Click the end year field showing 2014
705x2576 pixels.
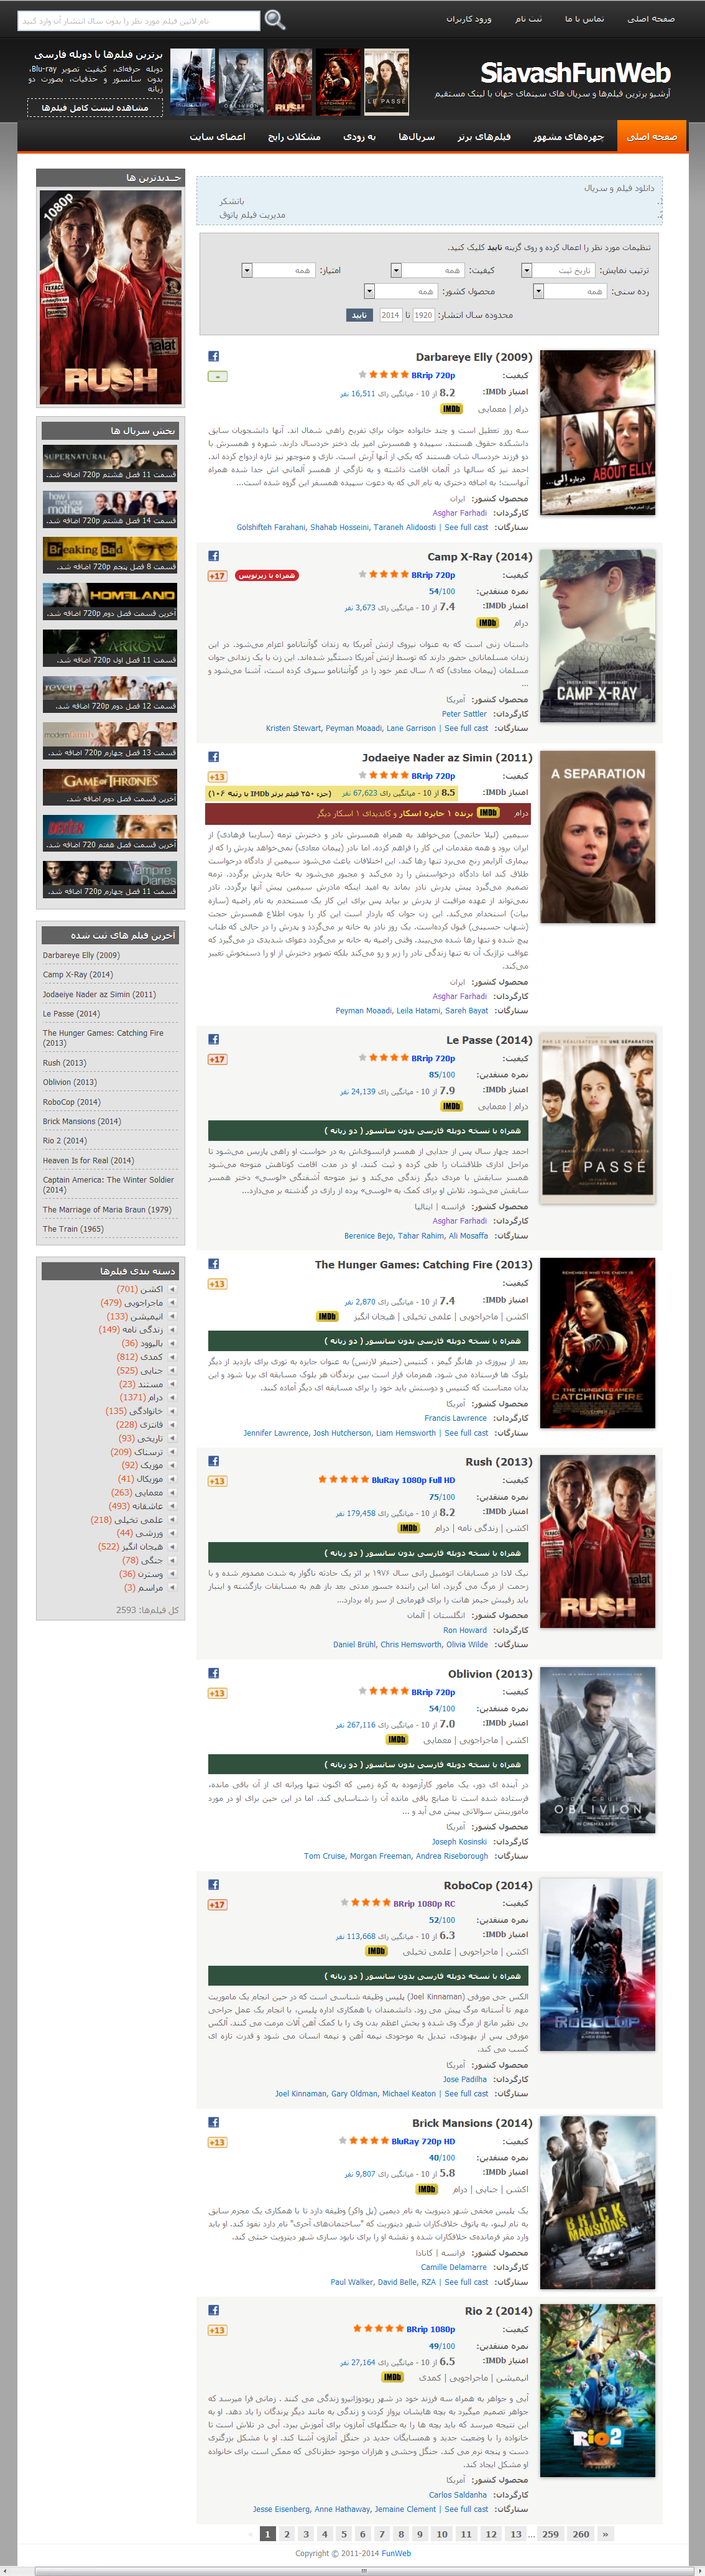[x=390, y=315]
